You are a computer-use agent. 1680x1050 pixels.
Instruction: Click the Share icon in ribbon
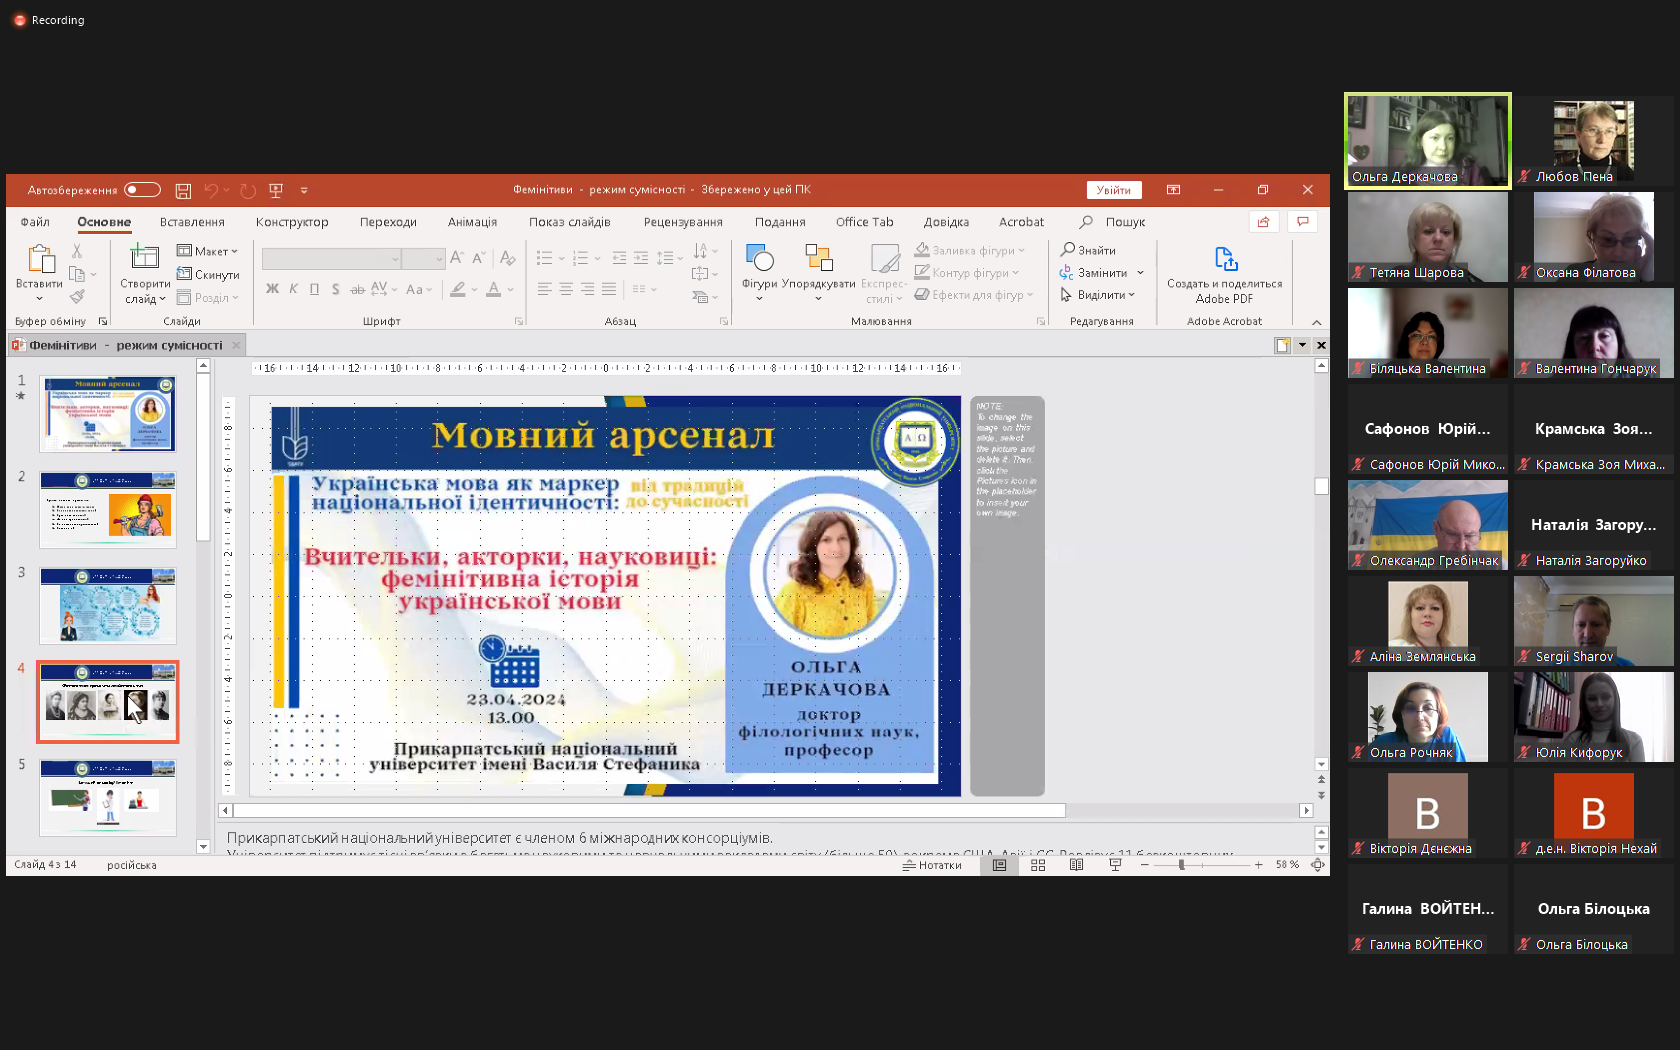click(x=1264, y=222)
